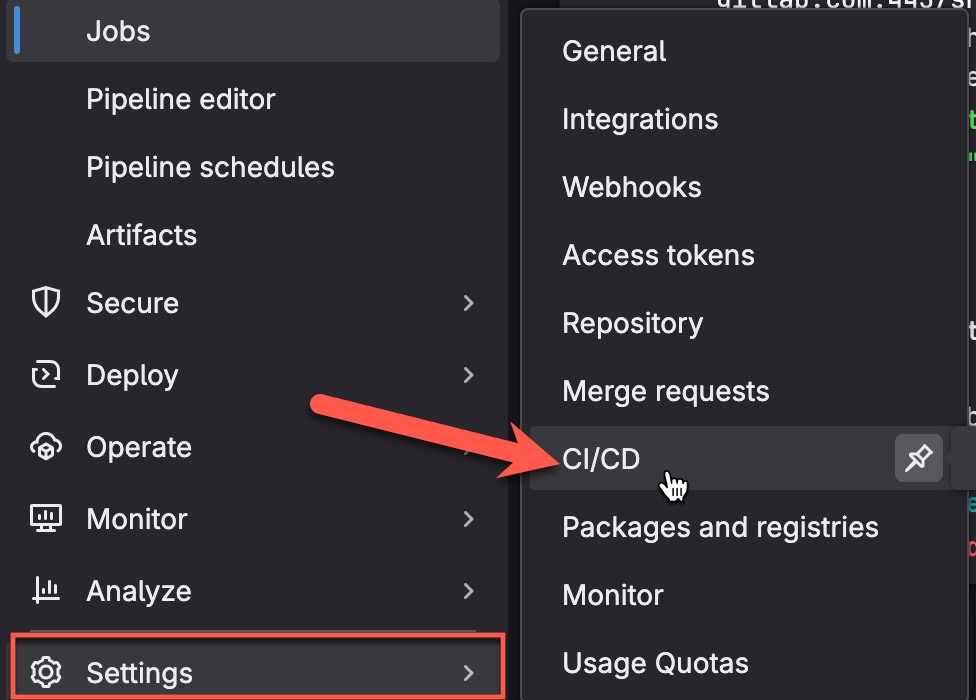This screenshot has width=976, height=700.
Task: Expand the Analyze section chevron
Action: coord(468,591)
